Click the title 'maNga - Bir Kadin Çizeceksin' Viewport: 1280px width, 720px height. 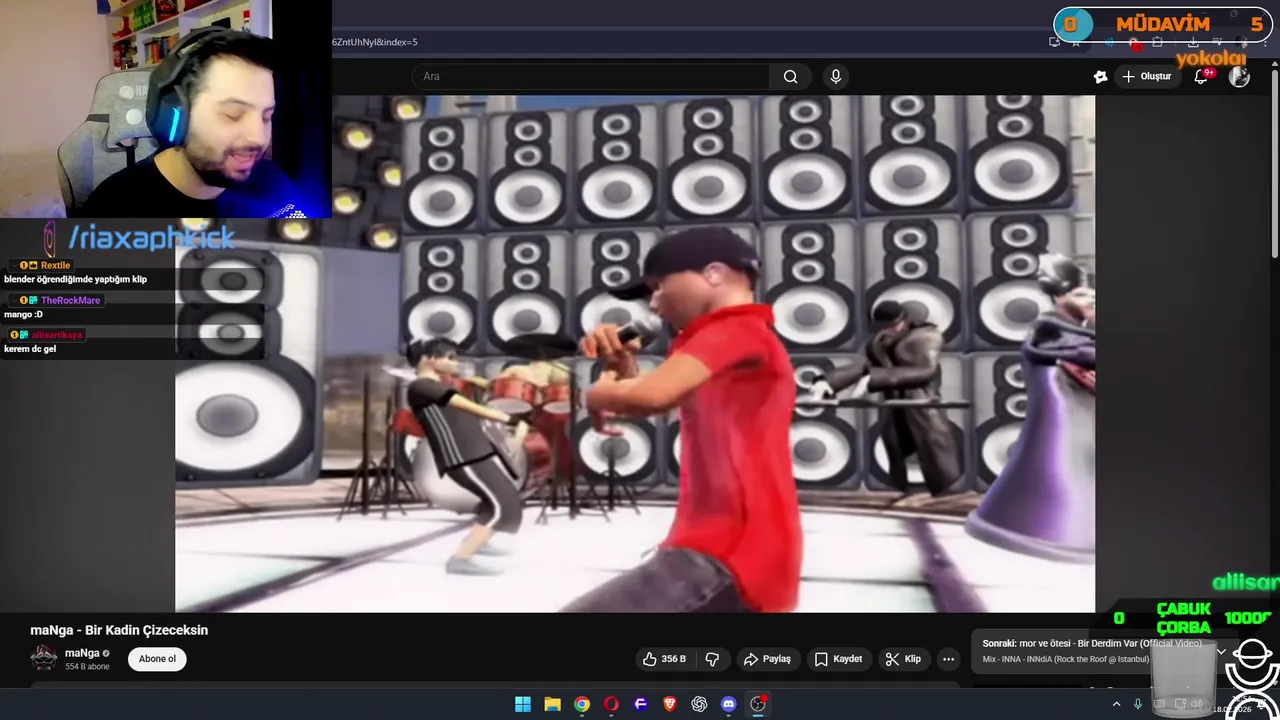coord(119,630)
